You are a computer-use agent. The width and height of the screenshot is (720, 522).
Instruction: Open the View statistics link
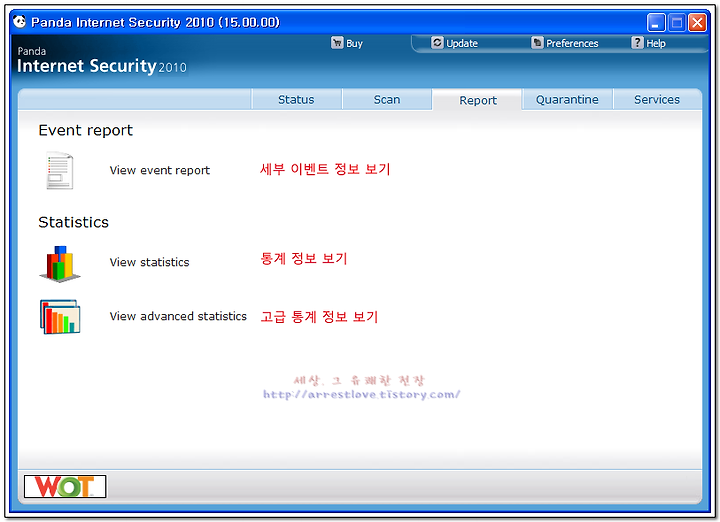tap(149, 262)
